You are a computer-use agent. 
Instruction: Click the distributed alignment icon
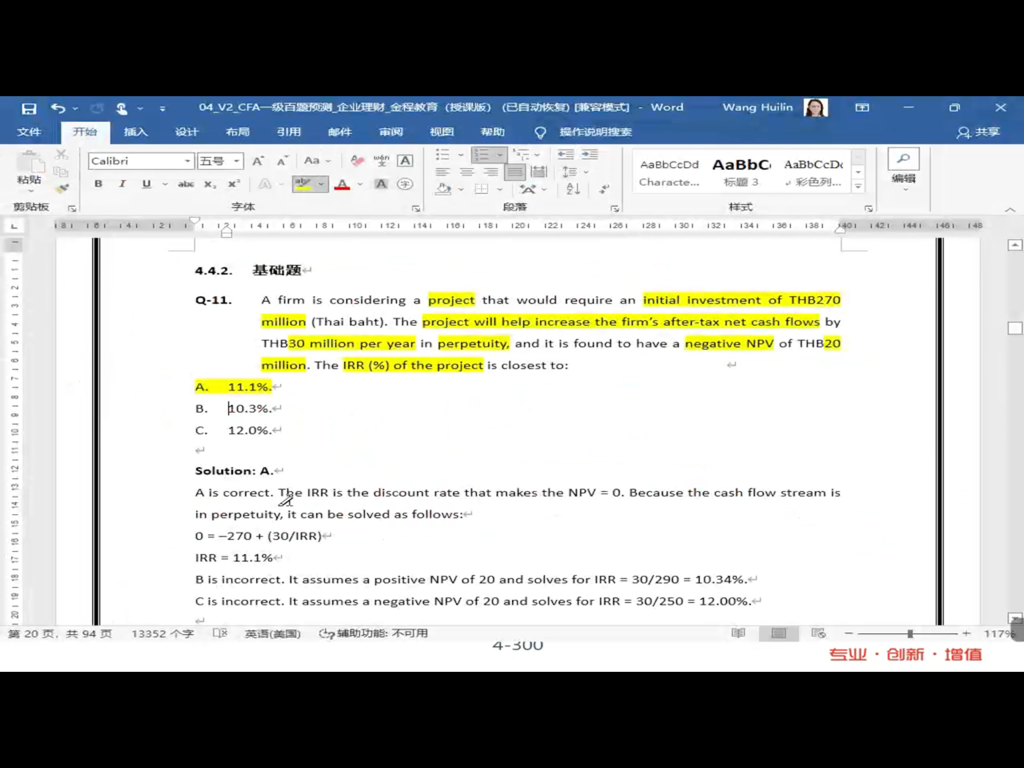click(x=539, y=172)
